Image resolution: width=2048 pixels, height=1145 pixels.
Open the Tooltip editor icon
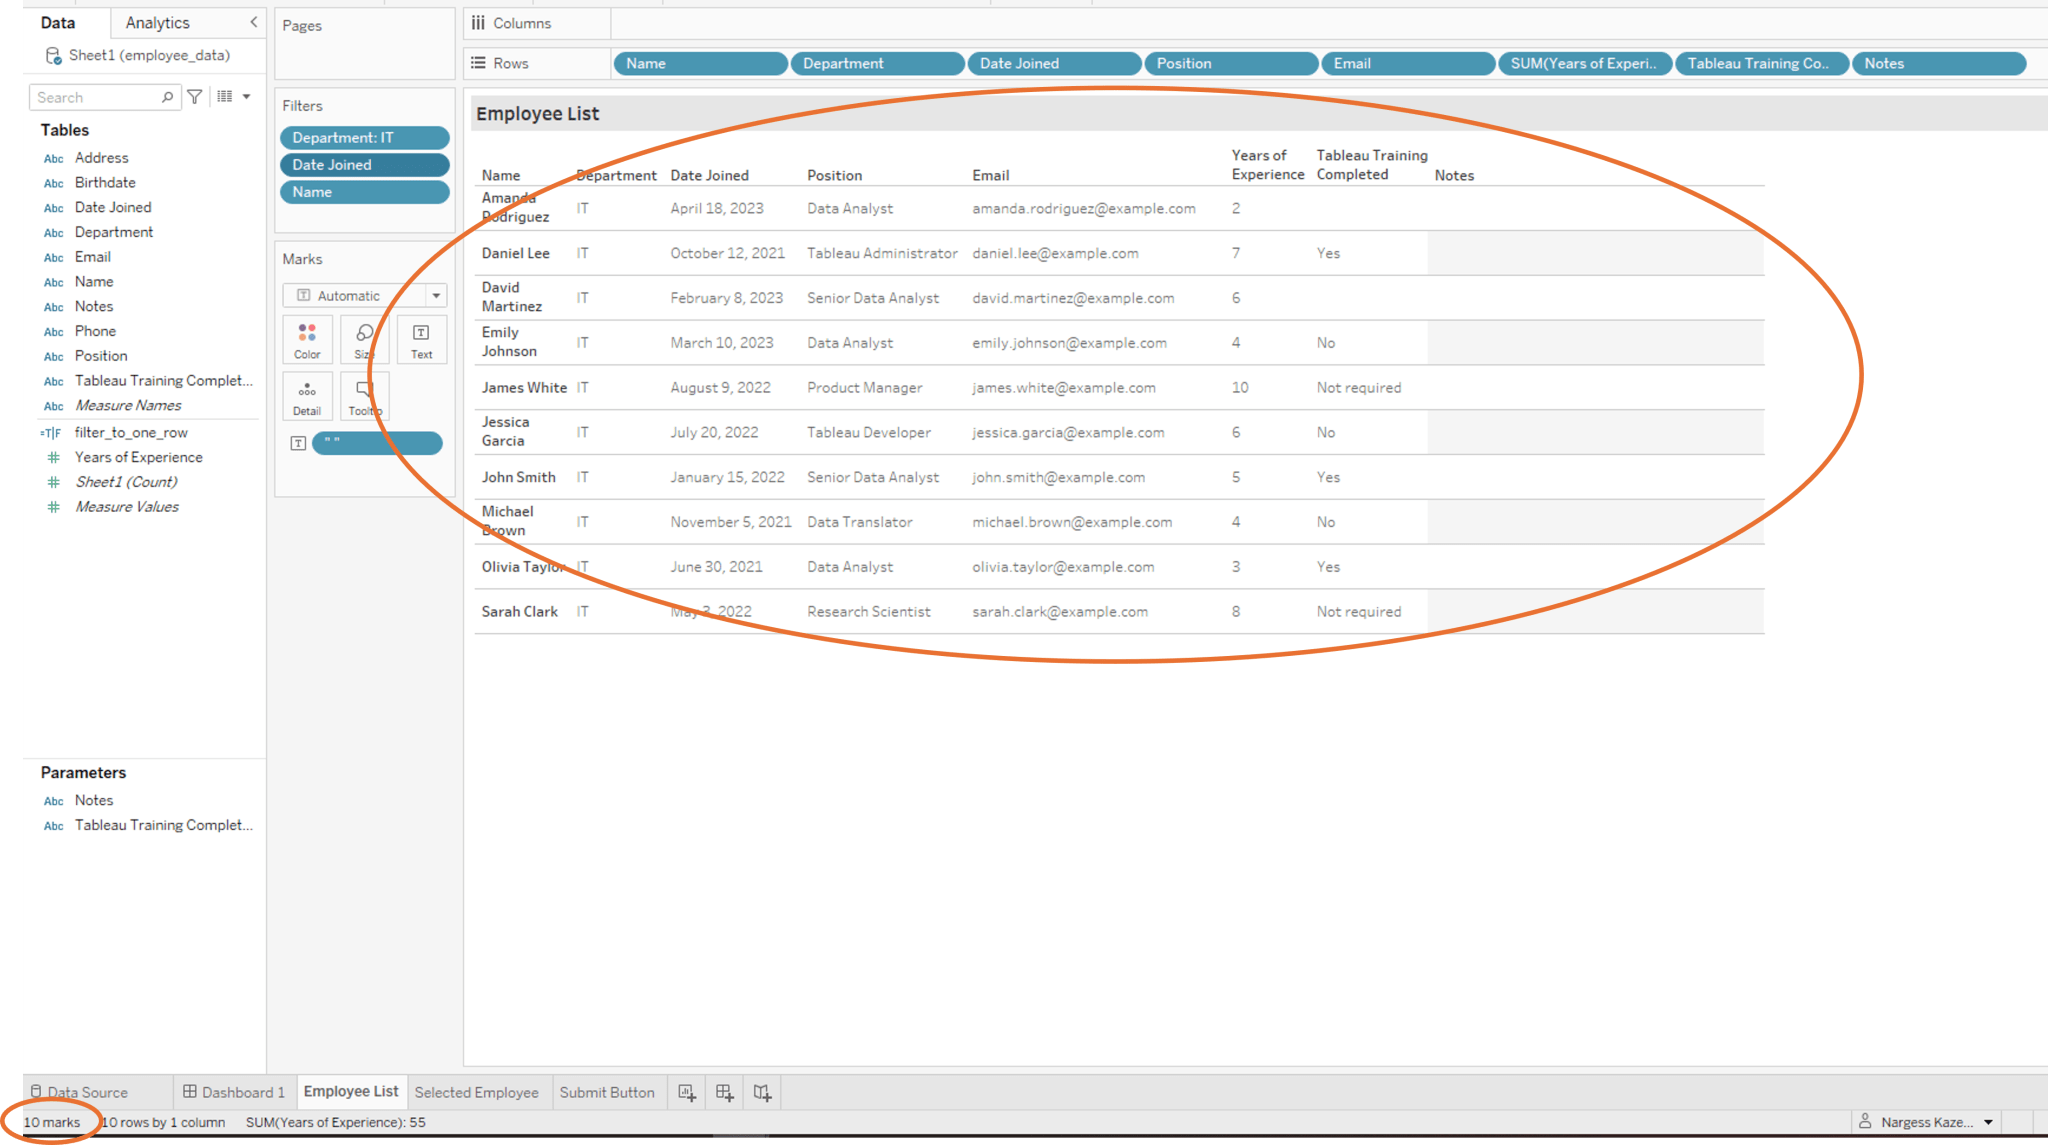click(364, 395)
